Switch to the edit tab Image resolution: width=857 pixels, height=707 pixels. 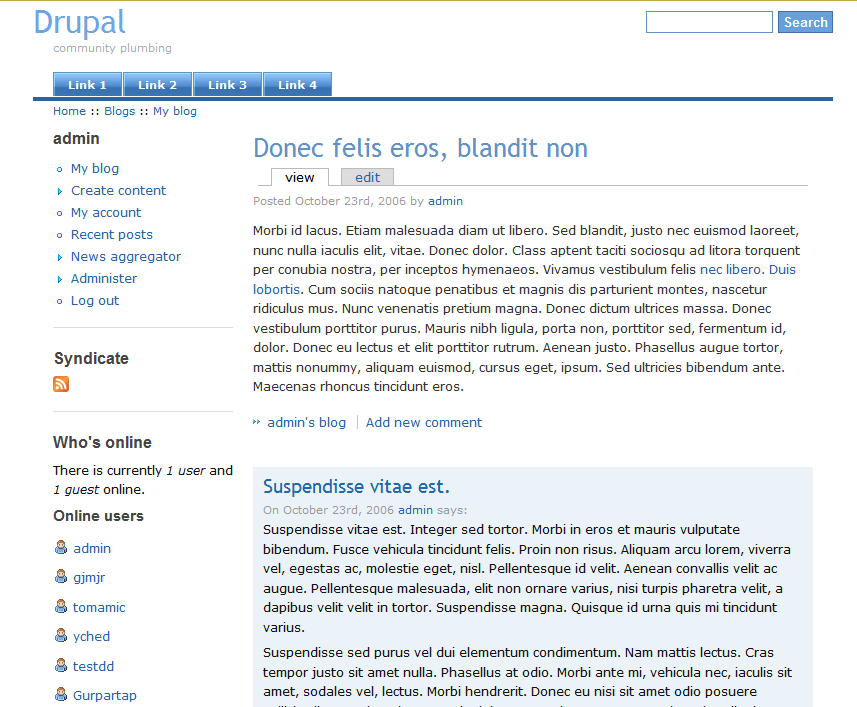367,177
